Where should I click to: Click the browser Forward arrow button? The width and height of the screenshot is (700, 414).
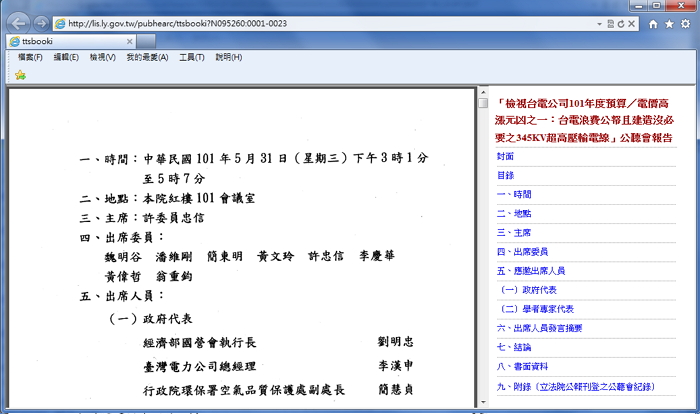tap(40, 22)
